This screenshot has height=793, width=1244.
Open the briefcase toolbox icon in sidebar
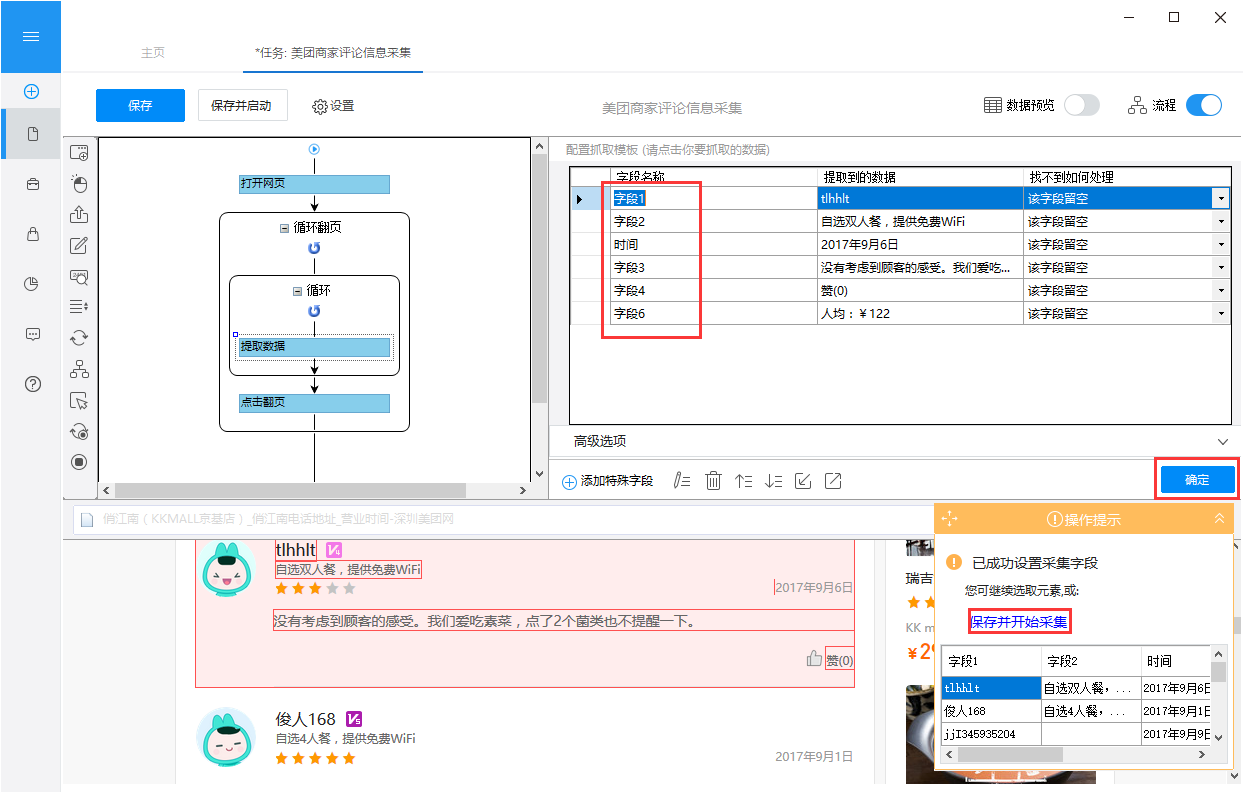click(33, 184)
